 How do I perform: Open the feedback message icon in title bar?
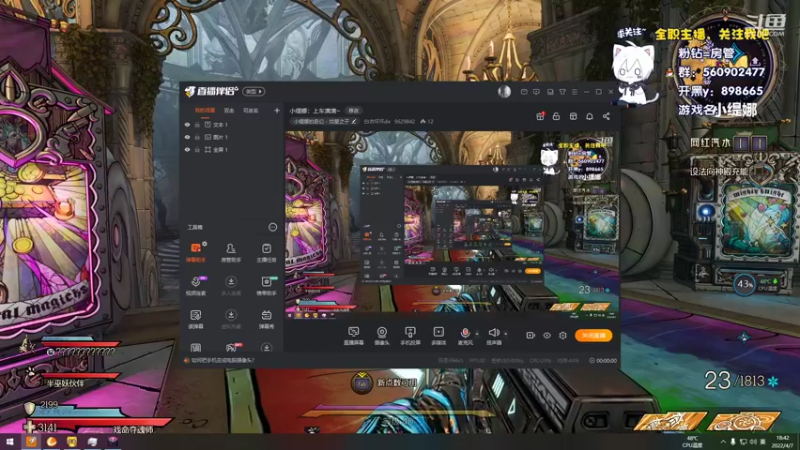pyautogui.click(x=536, y=92)
